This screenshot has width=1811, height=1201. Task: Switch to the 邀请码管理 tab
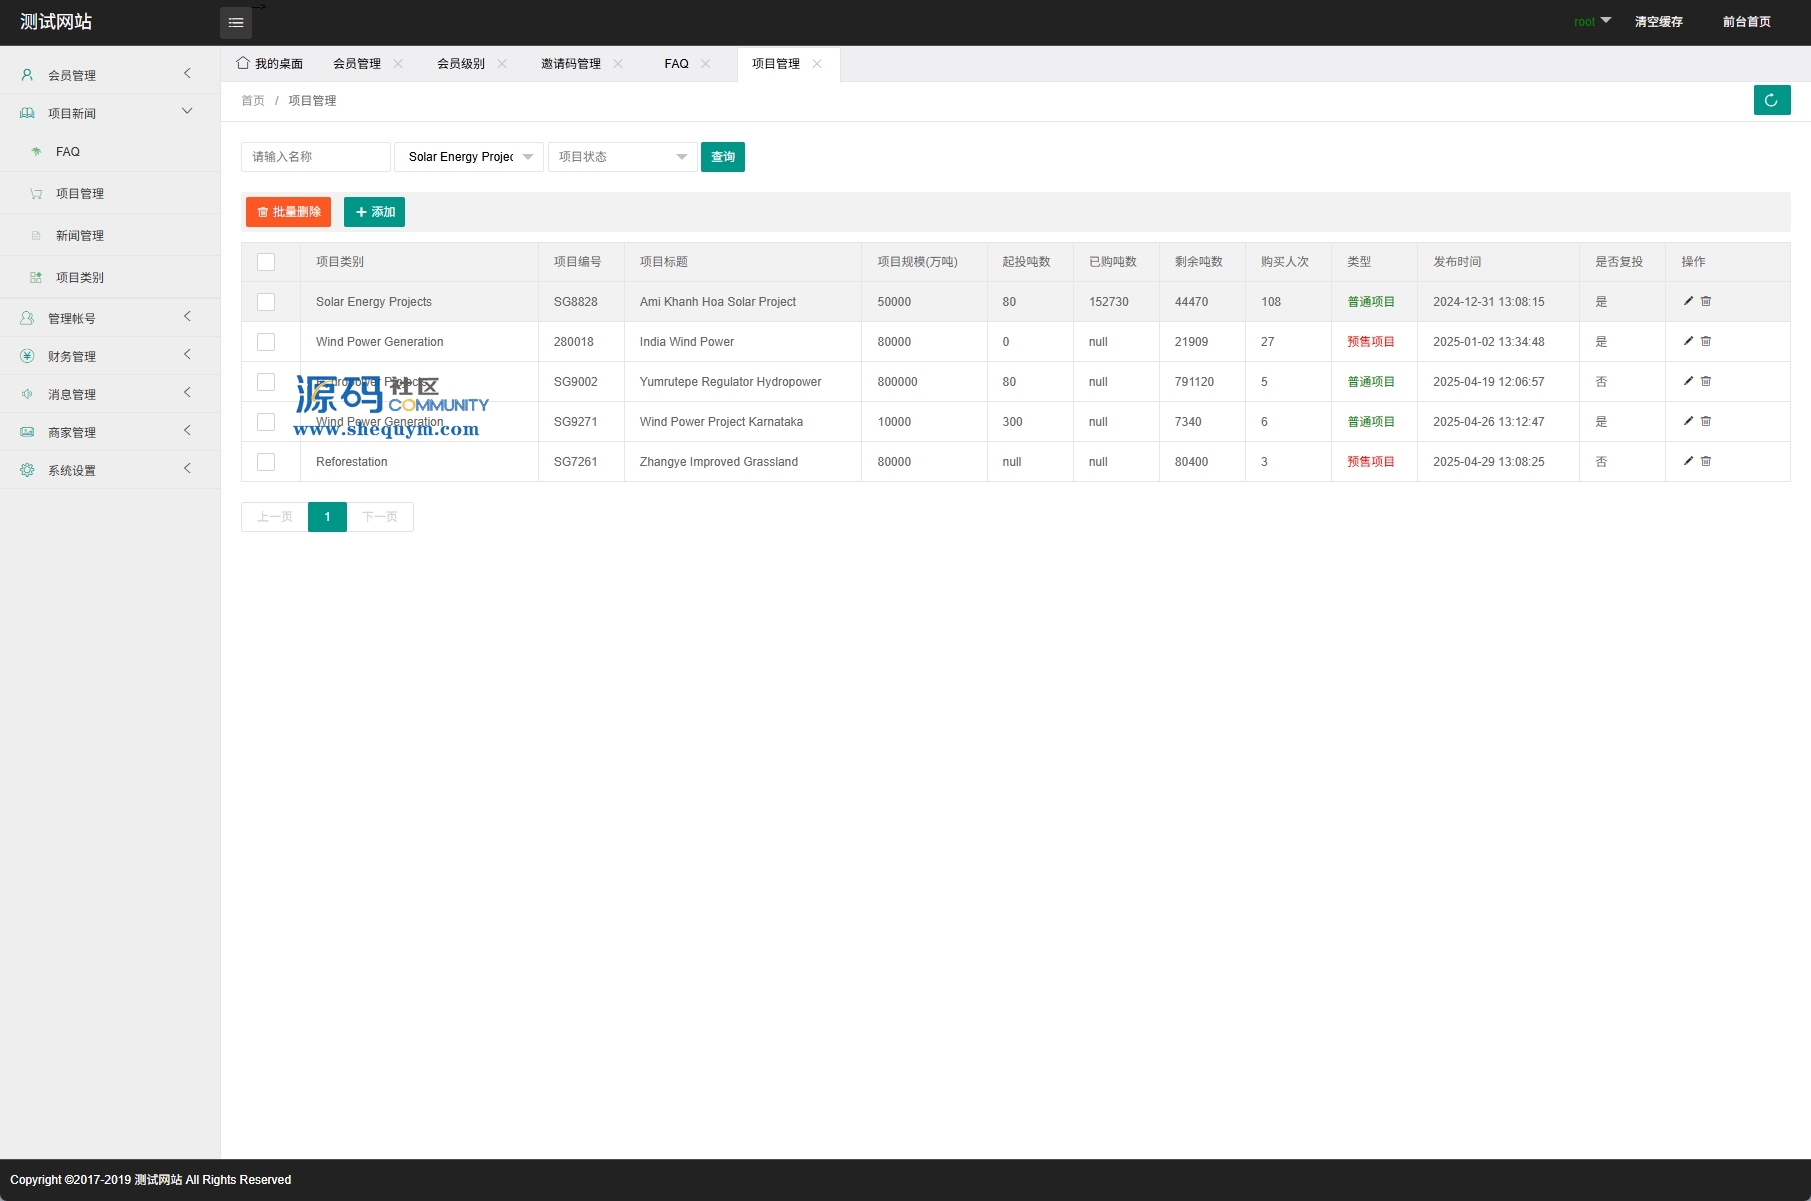(x=570, y=64)
